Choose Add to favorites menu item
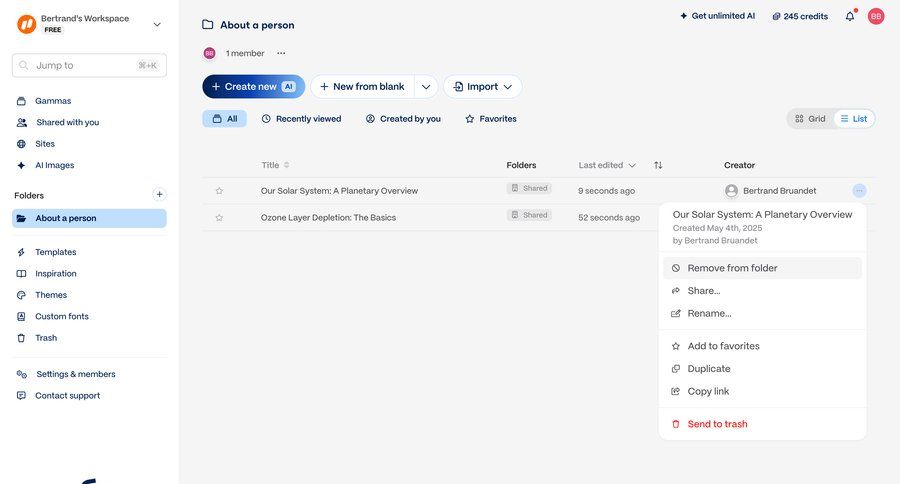 click(762, 346)
